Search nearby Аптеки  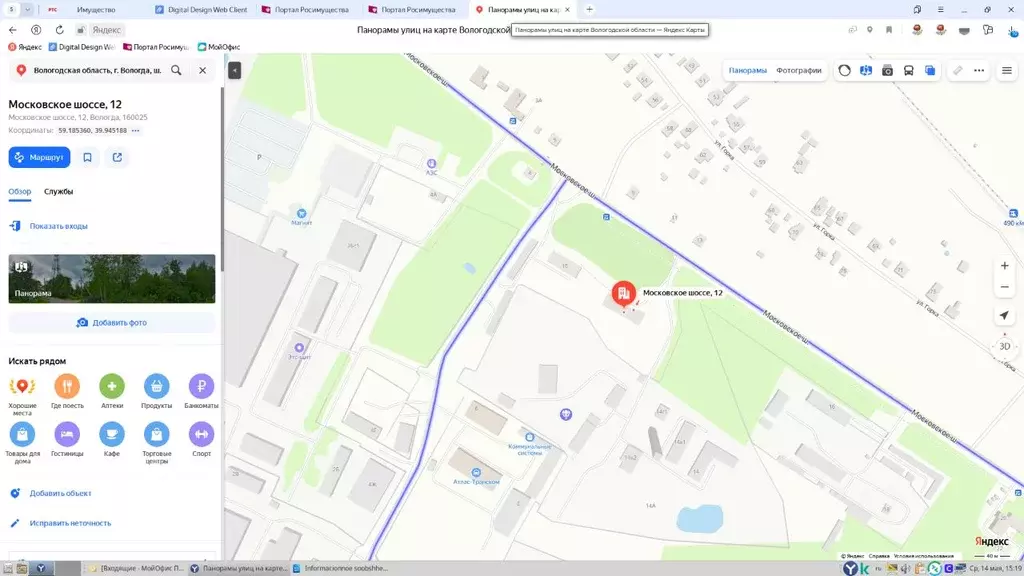[x=112, y=391]
